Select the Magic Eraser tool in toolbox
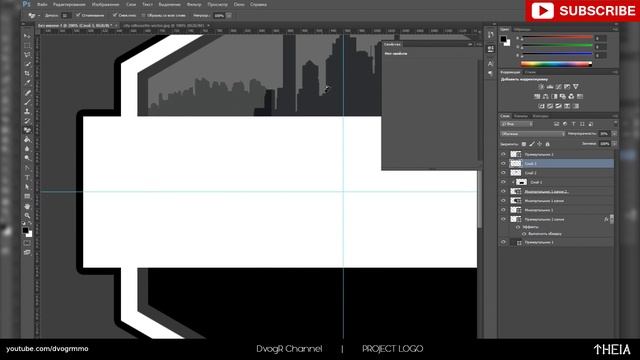Image resolution: width=640 pixels, height=360 pixels. 27,130
